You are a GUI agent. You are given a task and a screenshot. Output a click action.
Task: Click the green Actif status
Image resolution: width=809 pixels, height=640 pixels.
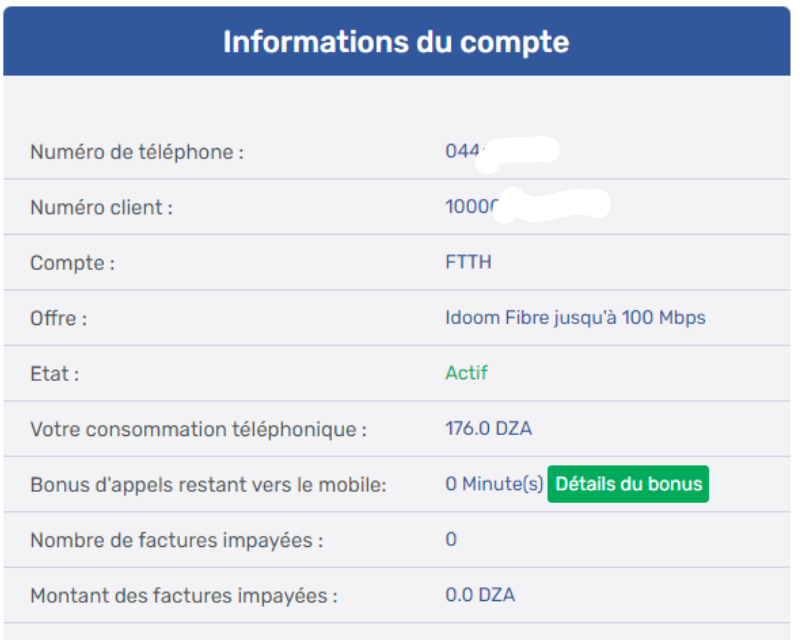pyautogui.click(x=466, y=373)
